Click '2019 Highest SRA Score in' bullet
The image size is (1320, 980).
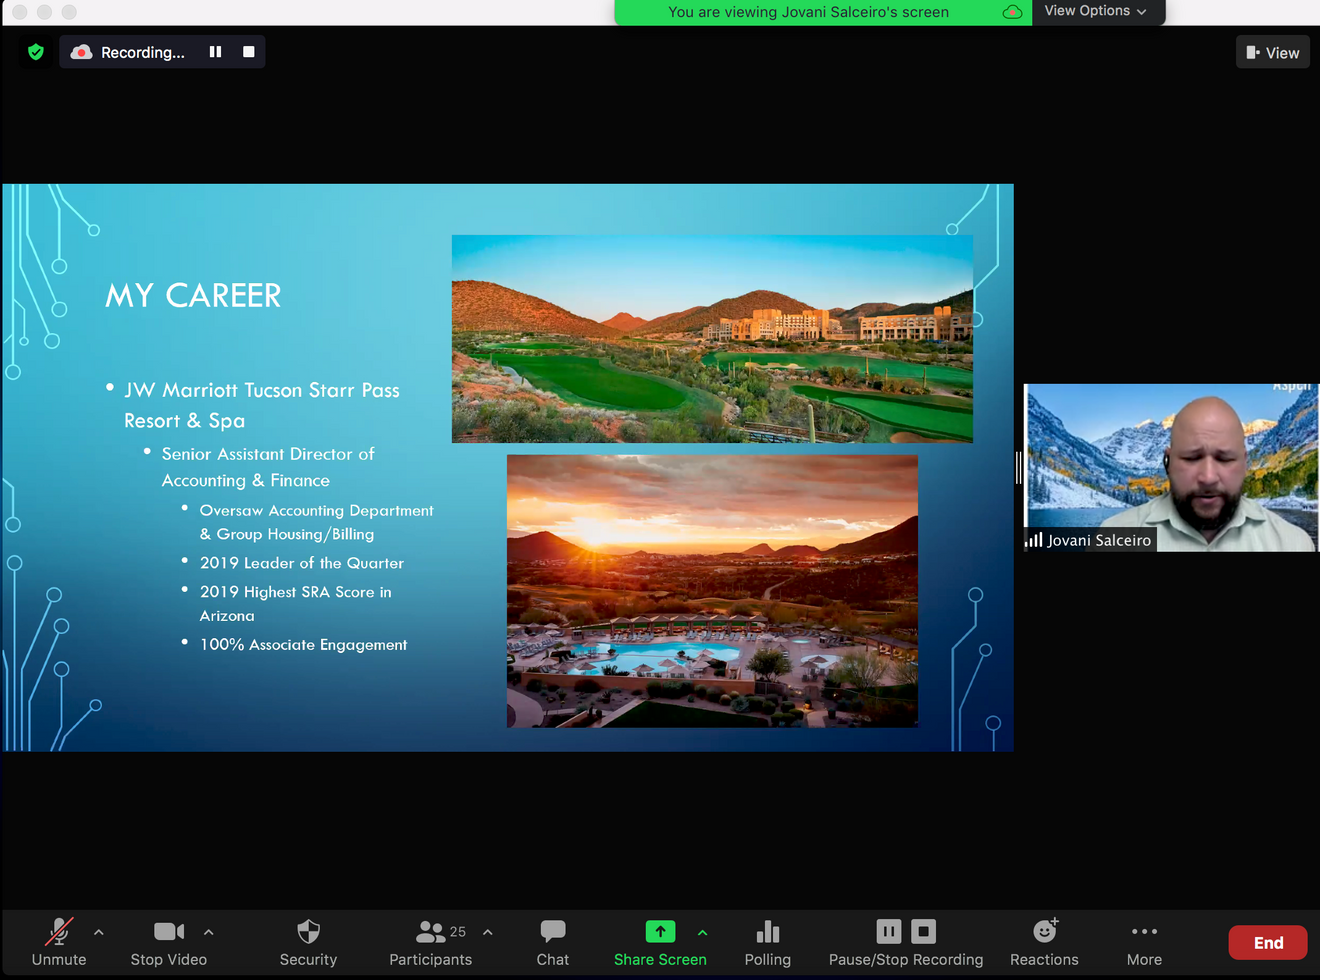tap(296, 592)
